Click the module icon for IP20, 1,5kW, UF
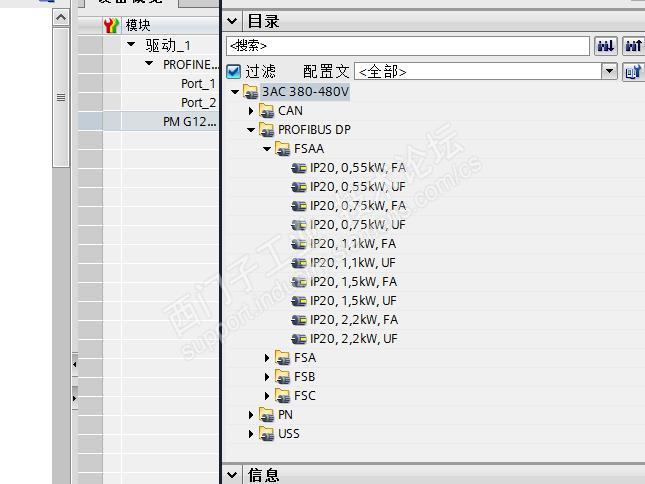The height and width of the screenshot is (484, 645). [x=299, y=301]
